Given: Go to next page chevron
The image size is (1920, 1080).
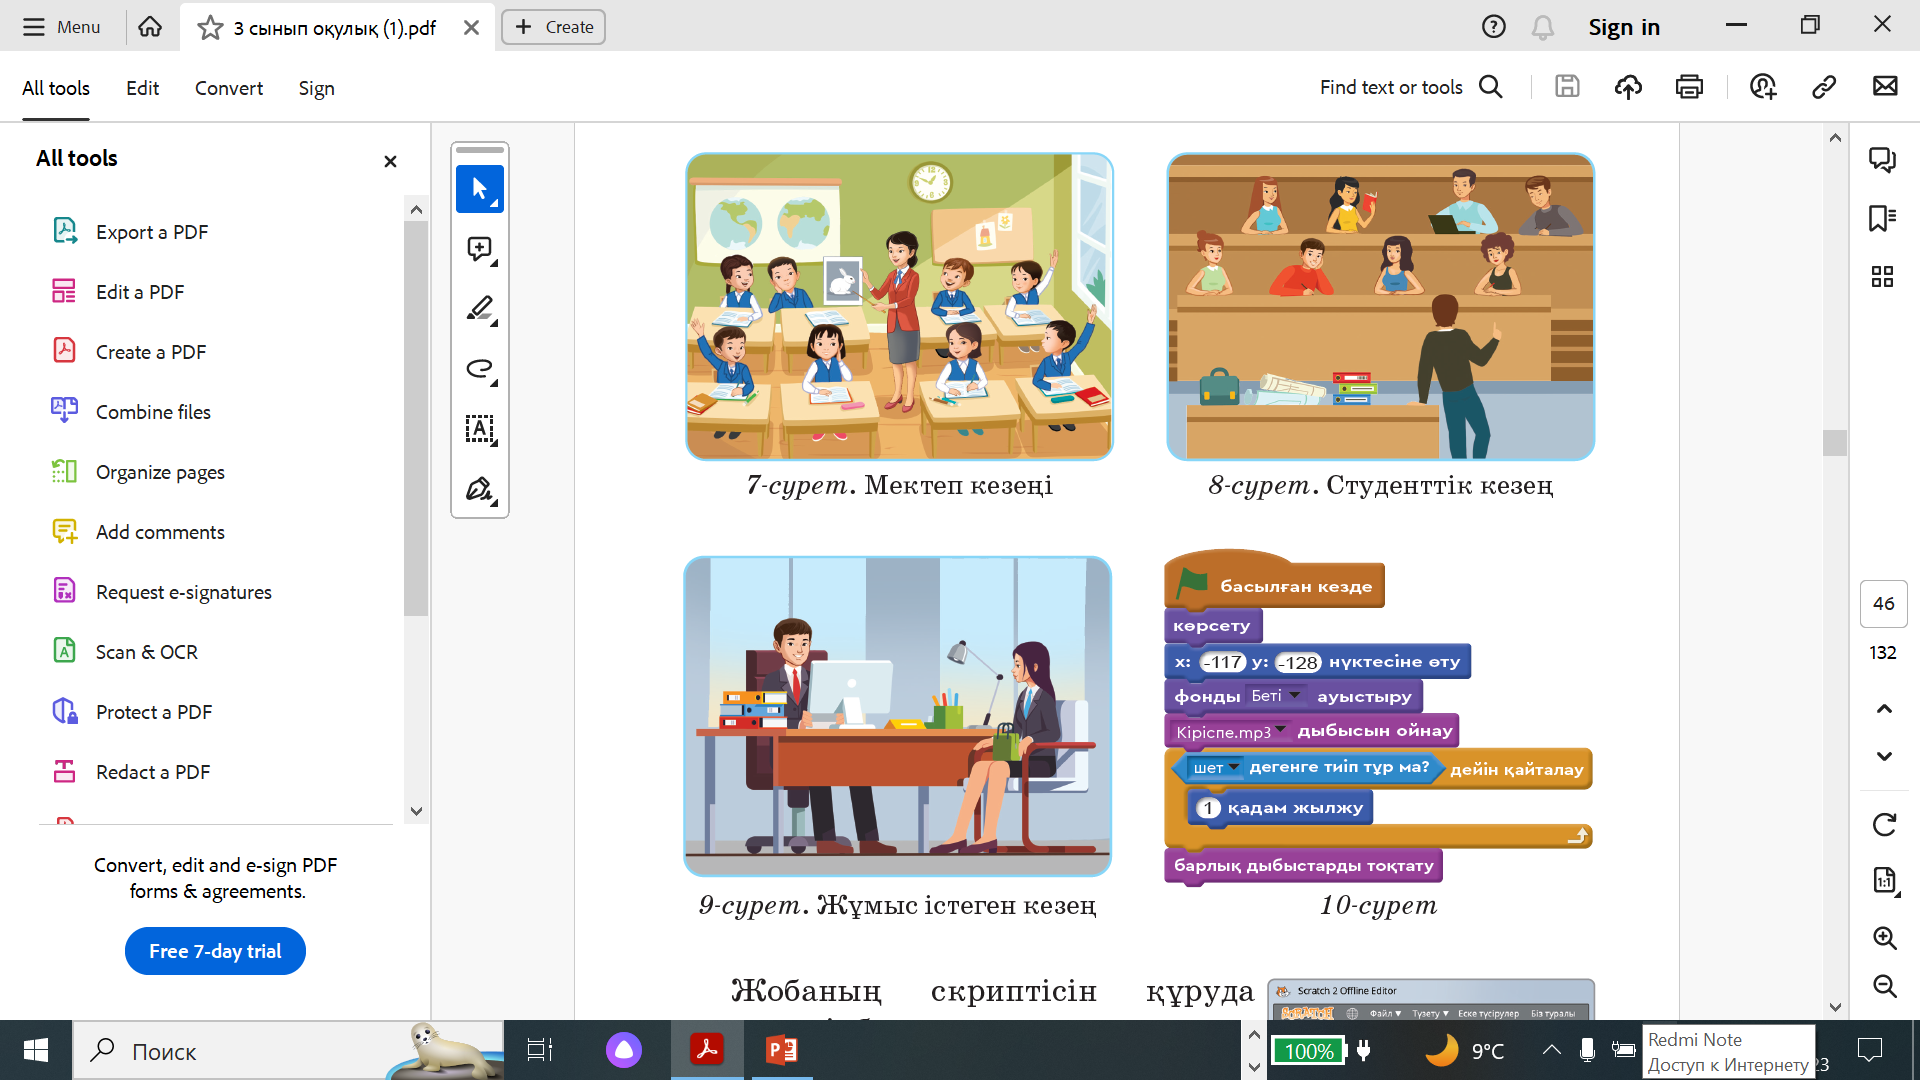Looking at the screenshot, I should point(1884,757).
